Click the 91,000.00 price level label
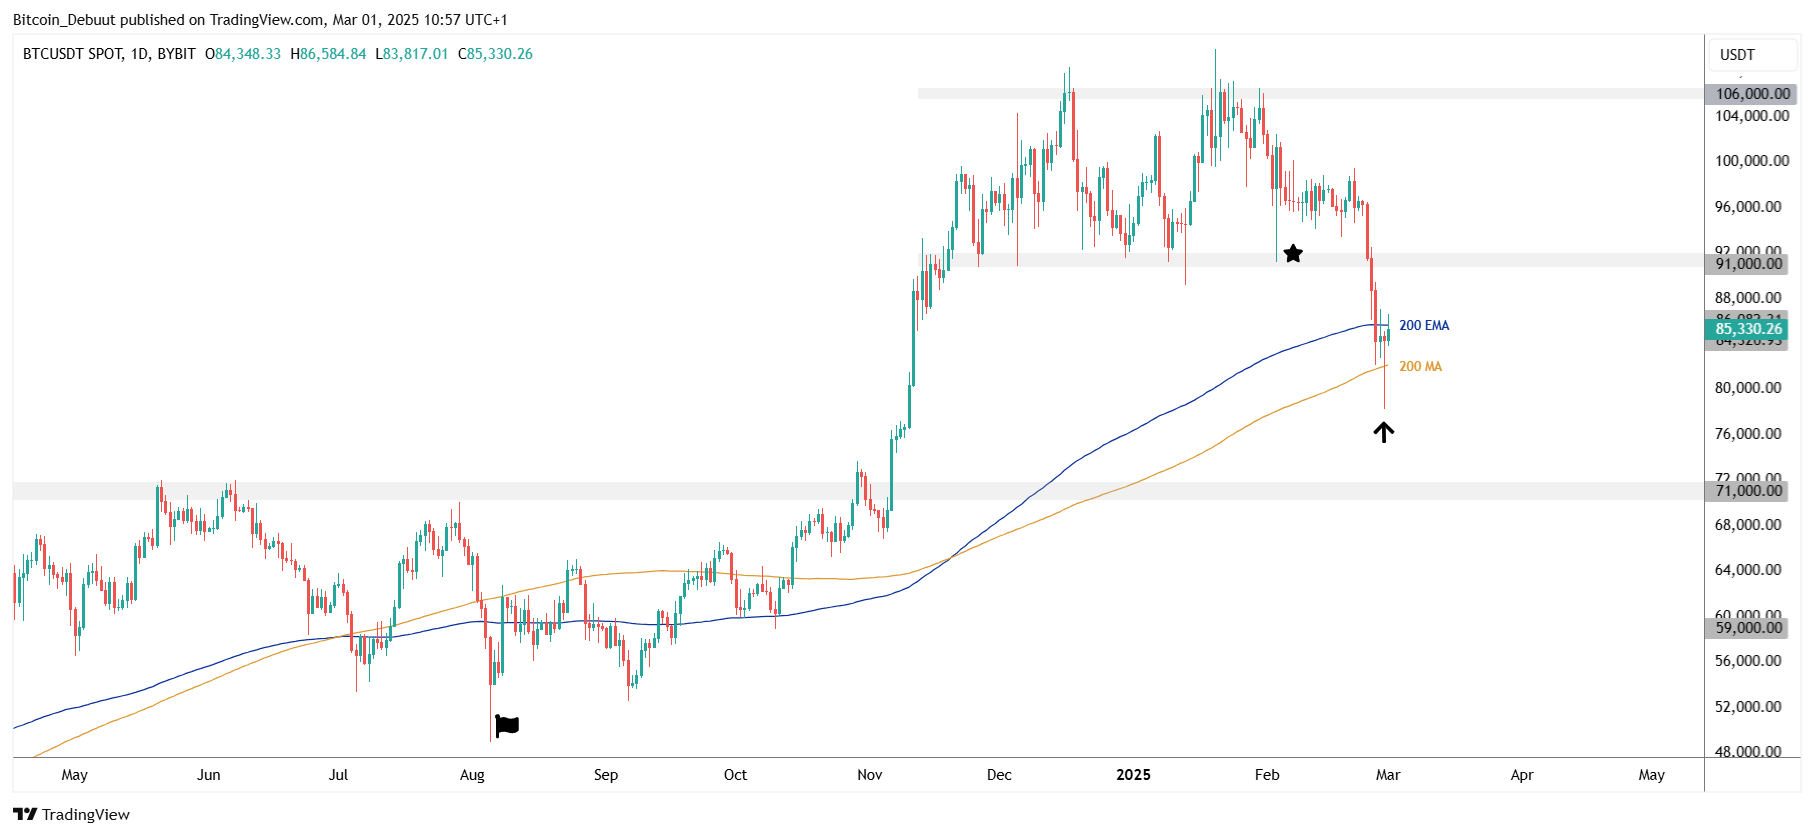The height and width of the screenshot is (836, 1814). (x=1748, y=264)
